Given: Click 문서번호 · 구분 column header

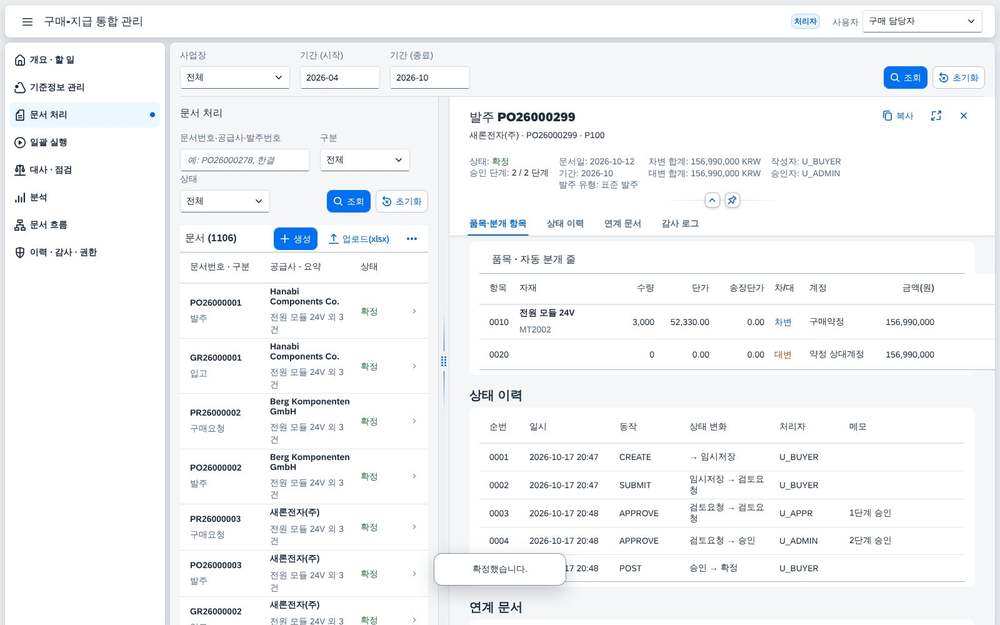Looking at the screenshot, I should pyautogui.click(x=219, y=267).
